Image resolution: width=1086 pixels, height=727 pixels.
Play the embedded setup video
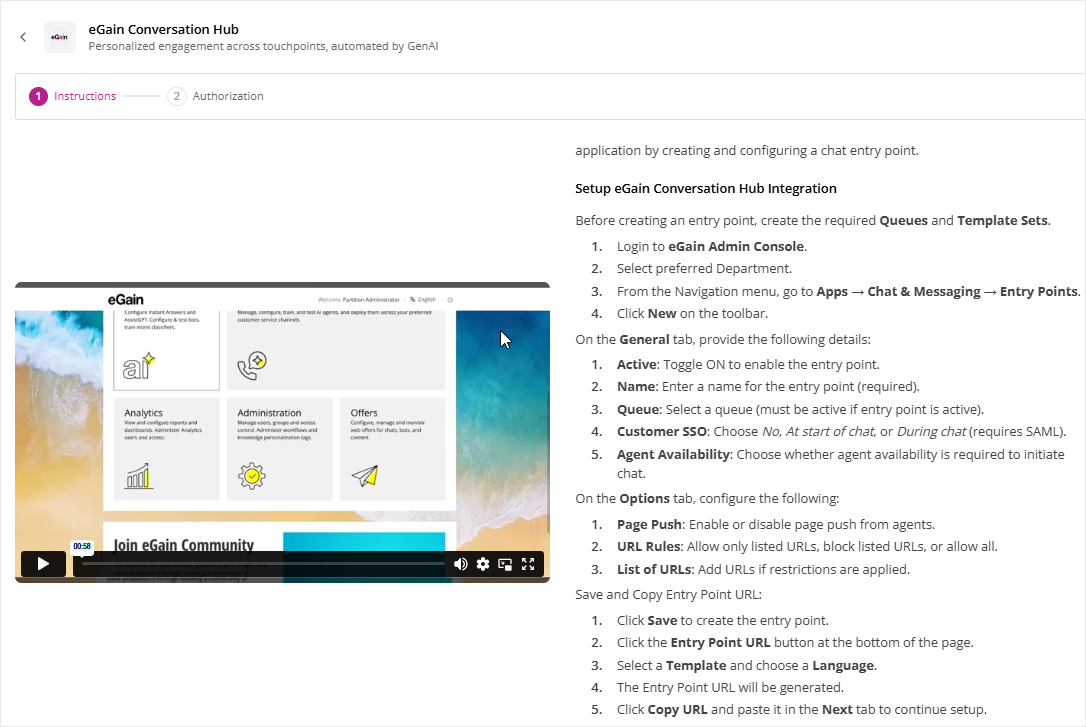(43, 564)
